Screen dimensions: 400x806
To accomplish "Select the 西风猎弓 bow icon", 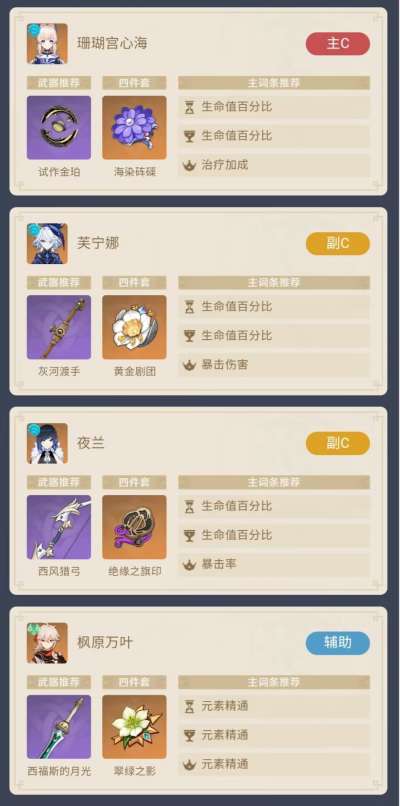I will (59, 527).
